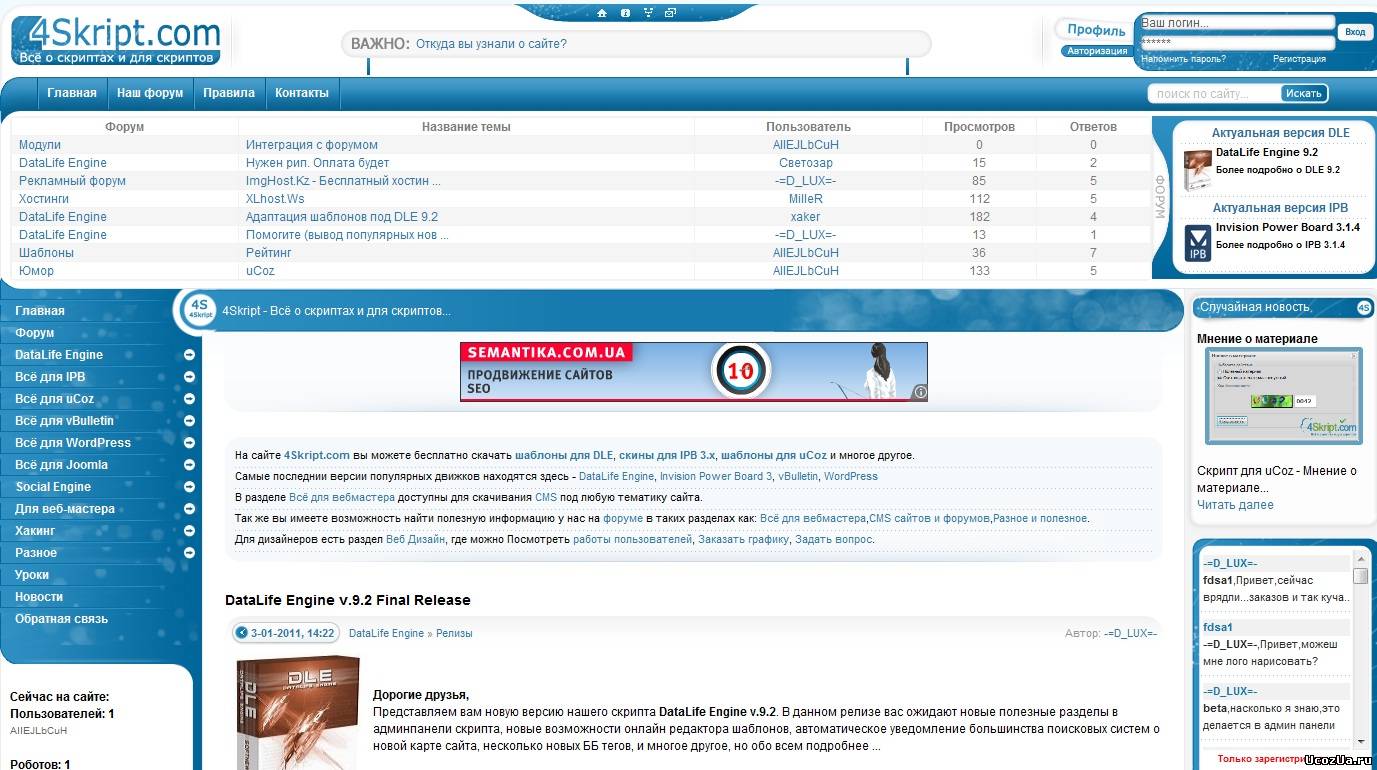Click the Авторизация button
Viewport: 1377px width, 770px height.
(1097, 51)
